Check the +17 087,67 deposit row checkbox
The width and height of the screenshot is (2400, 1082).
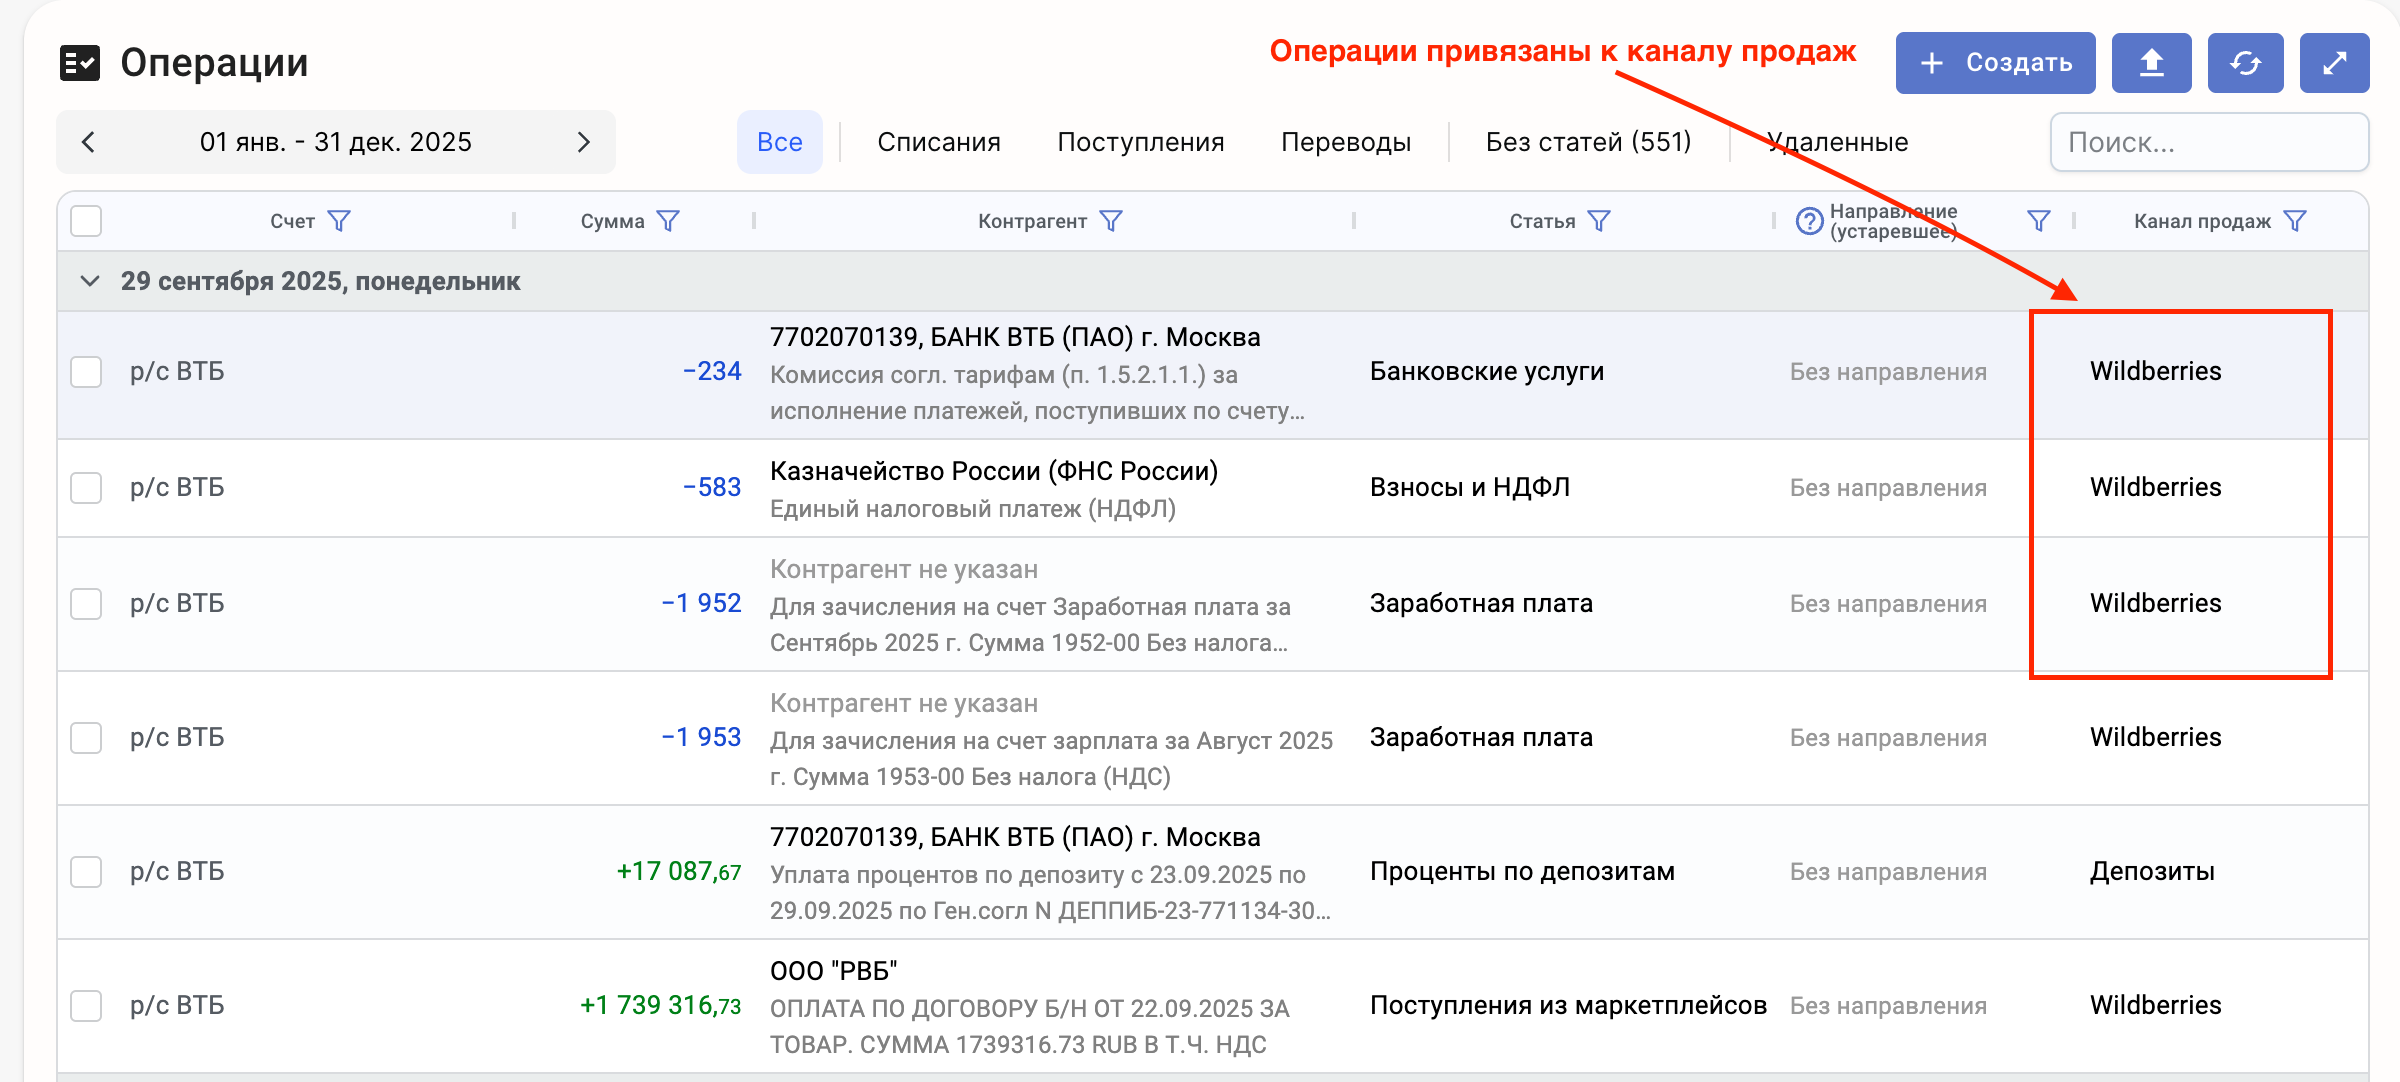(87, 872)
